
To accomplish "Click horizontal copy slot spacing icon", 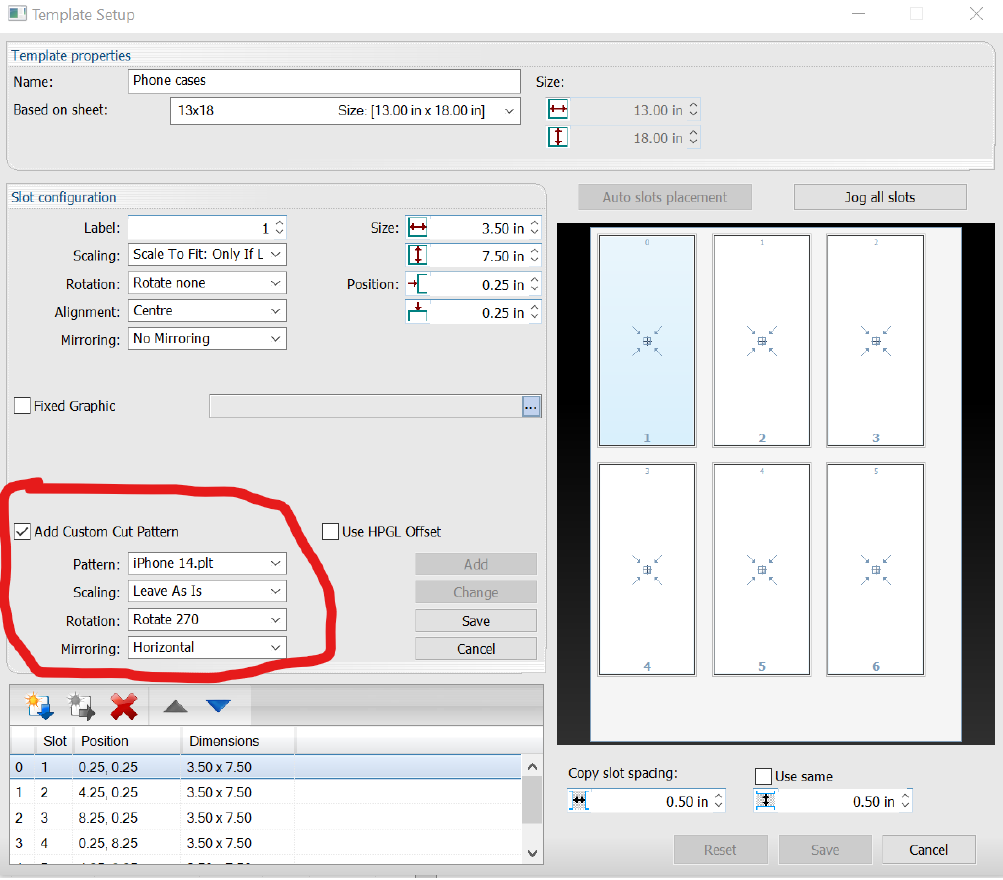I will point(578,800).
